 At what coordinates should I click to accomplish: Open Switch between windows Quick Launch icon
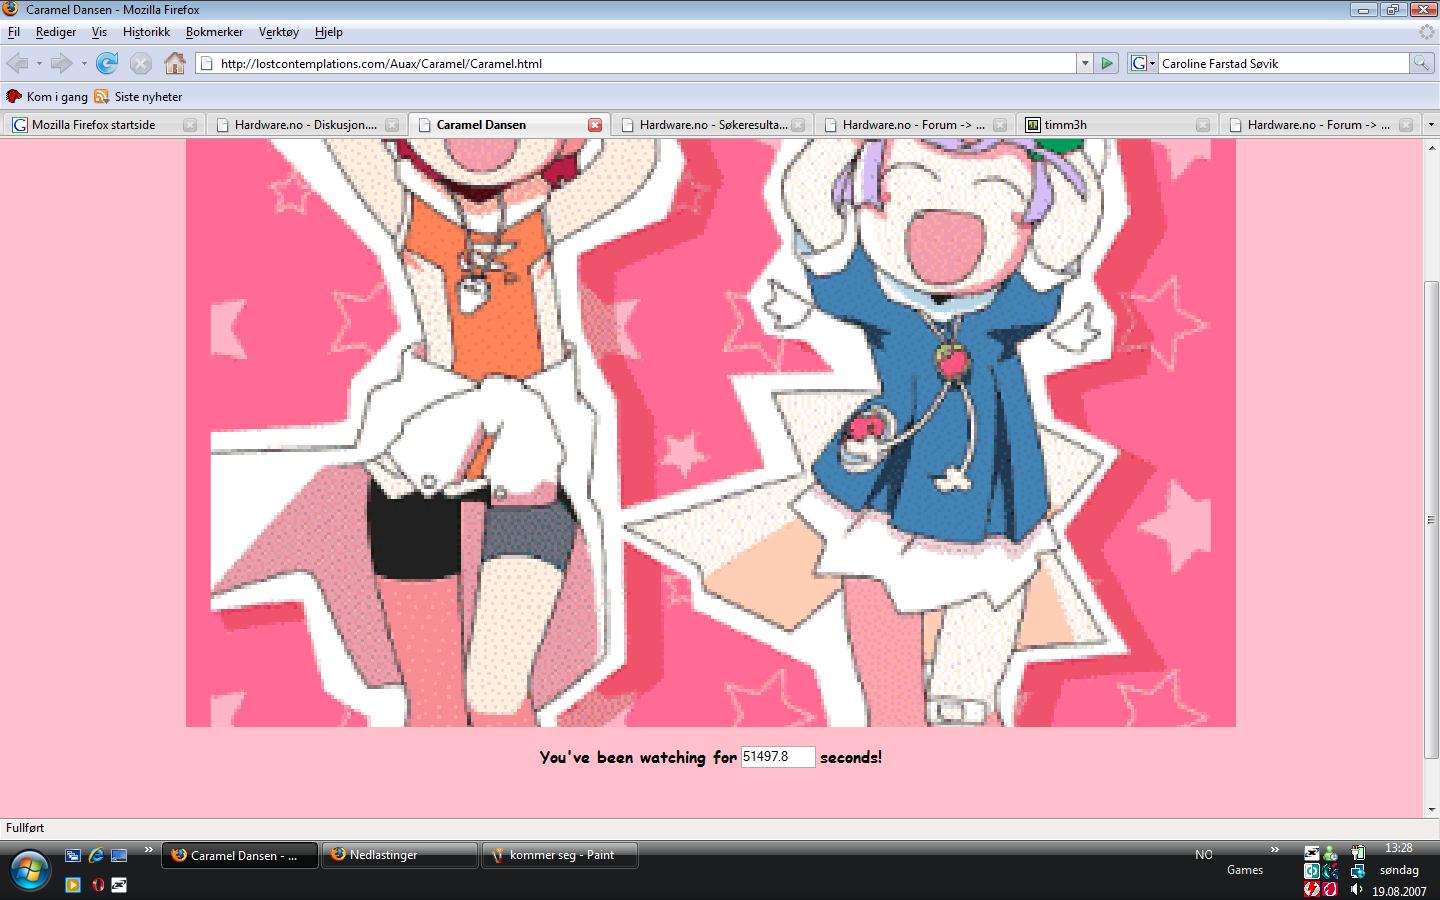click(x=72, y=855)
